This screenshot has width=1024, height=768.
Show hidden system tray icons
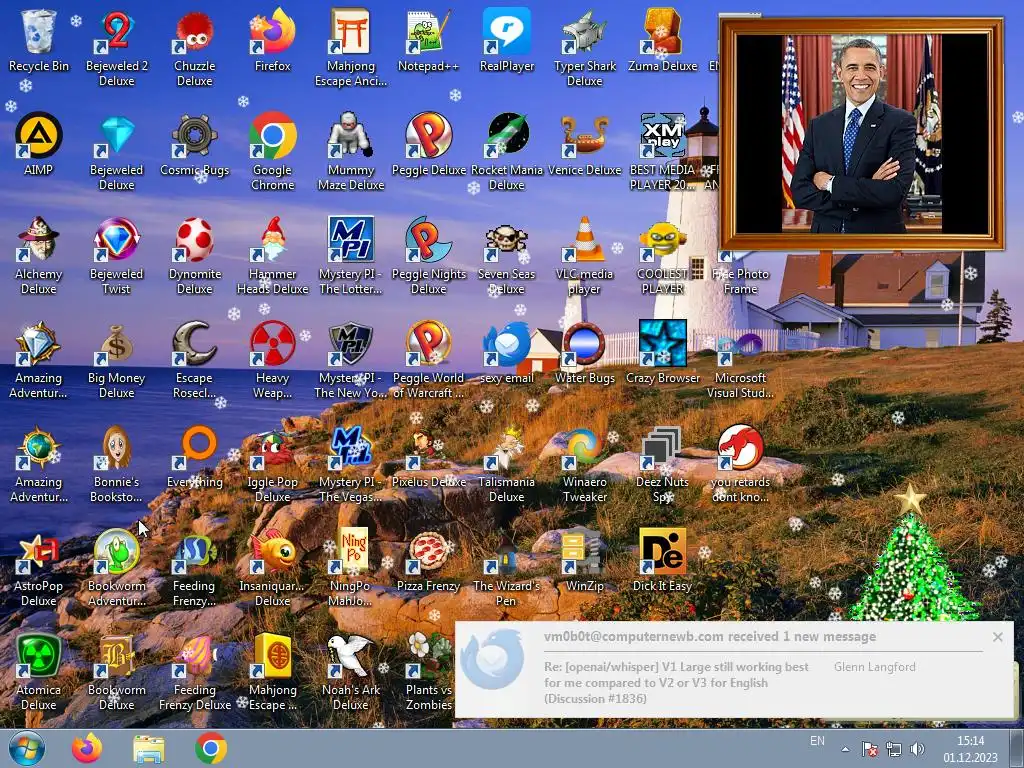click(x=845, y=750)
